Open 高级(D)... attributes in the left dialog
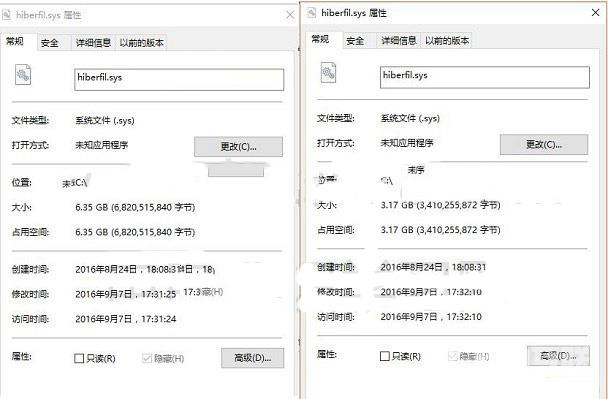 pos(253,358)
